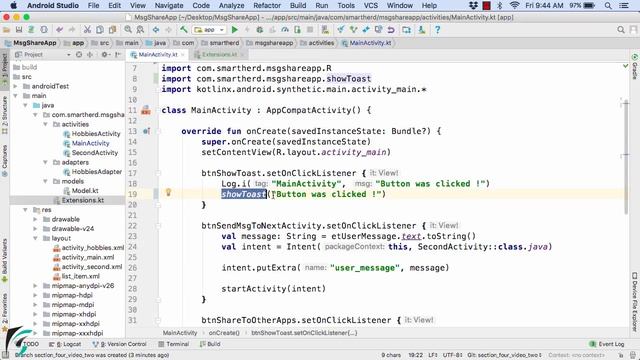This screenshot has height=360, width=640.
Task: Click the Find magnifier icon
Action: coord(128,30)
